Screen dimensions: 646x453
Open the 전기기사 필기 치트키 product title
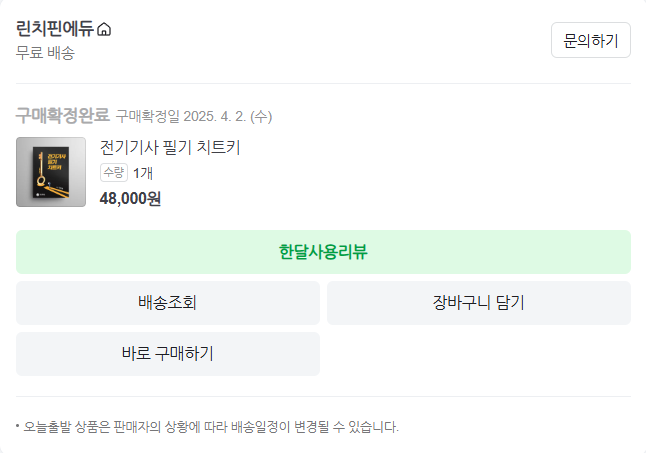170,147
